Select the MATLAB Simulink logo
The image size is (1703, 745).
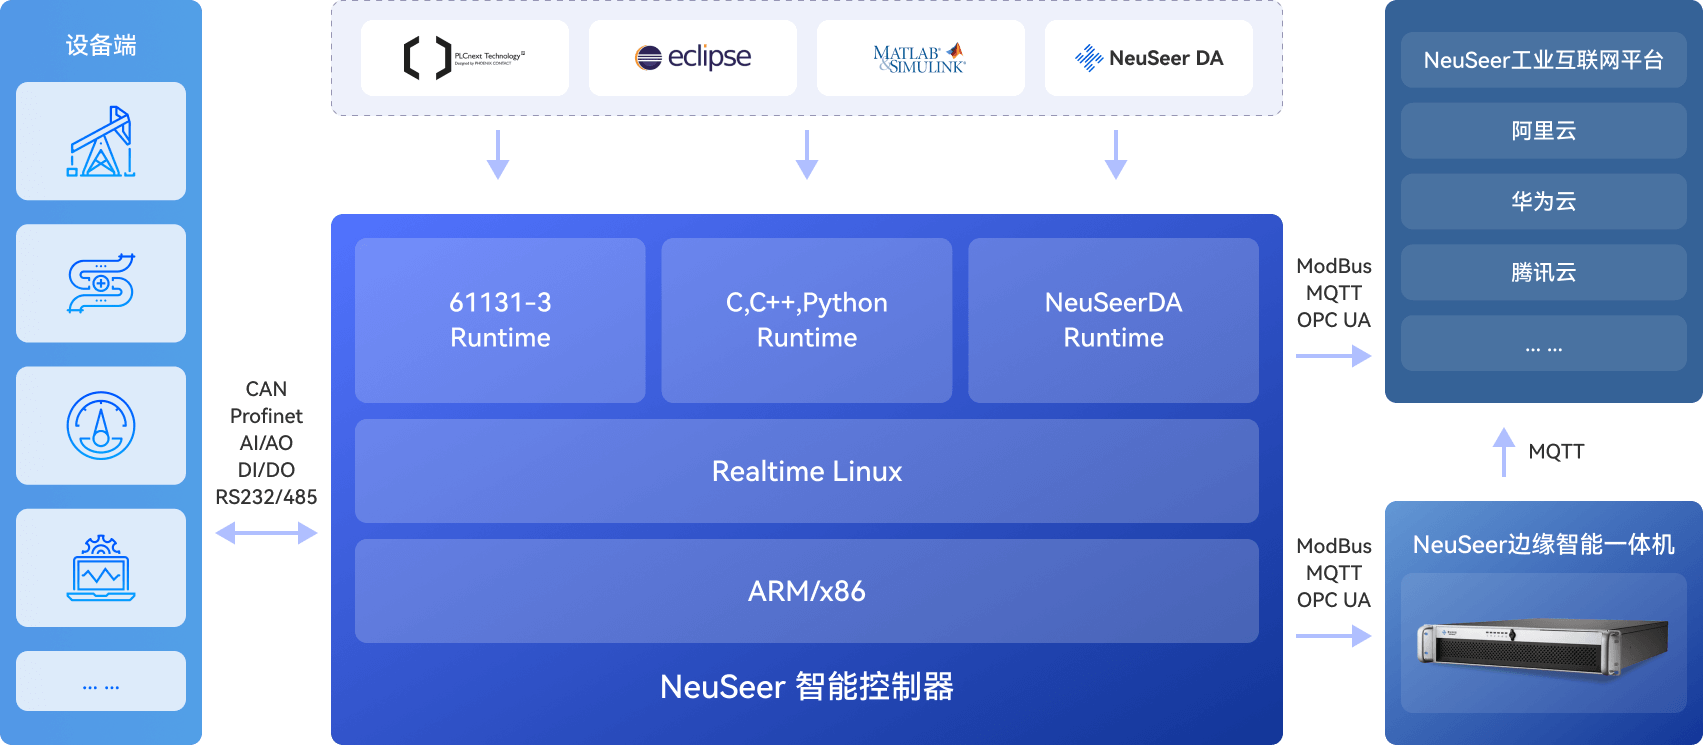pyautogui.click(x=920, y=58)
